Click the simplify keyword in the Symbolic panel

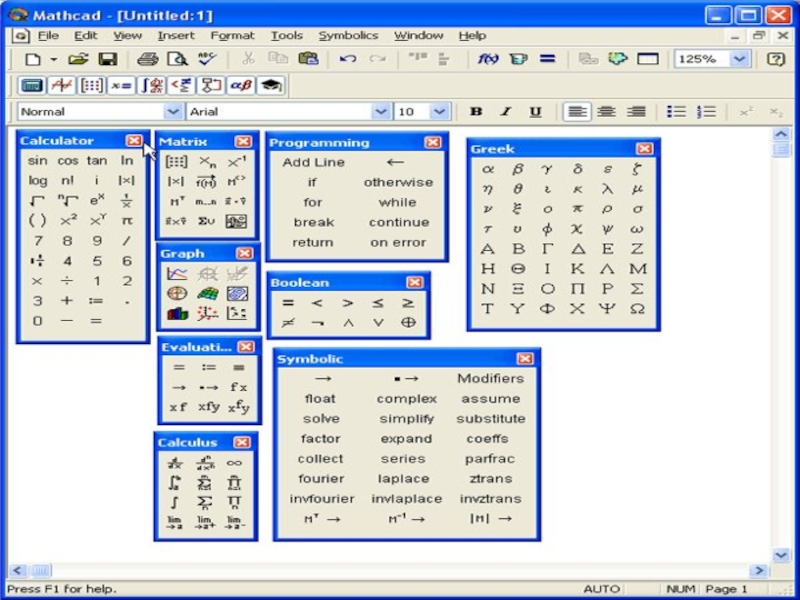click(x=407, y=419)
